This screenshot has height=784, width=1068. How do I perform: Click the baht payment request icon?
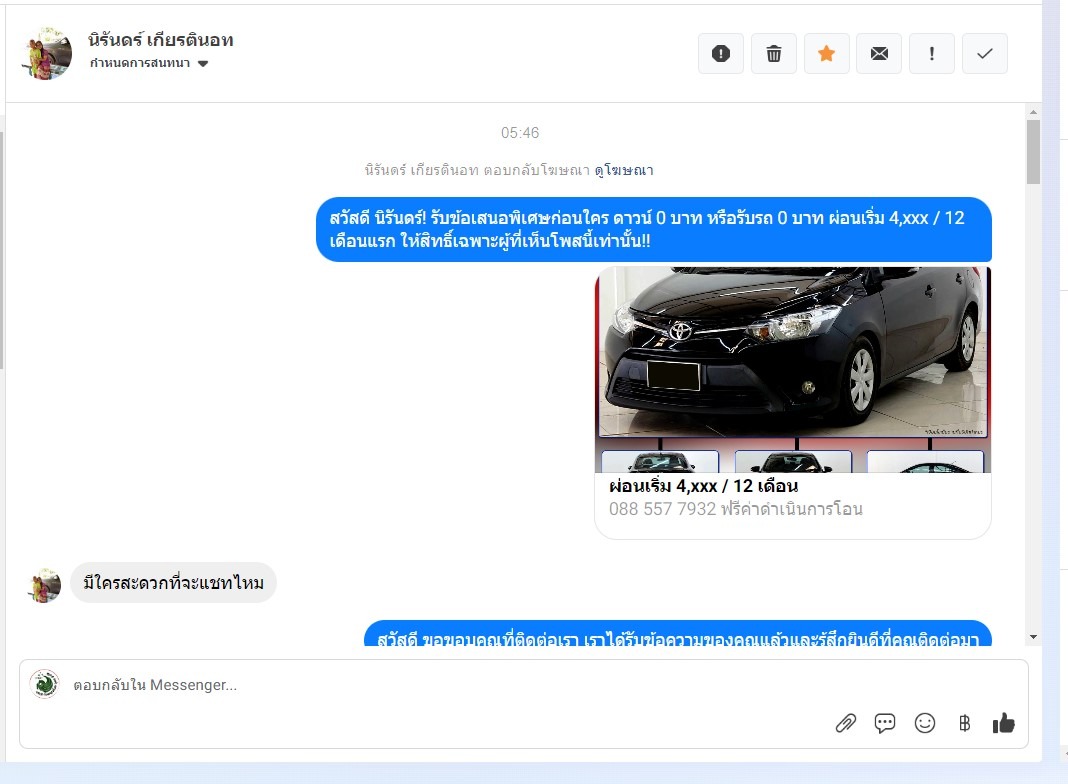tap(964, 723)
